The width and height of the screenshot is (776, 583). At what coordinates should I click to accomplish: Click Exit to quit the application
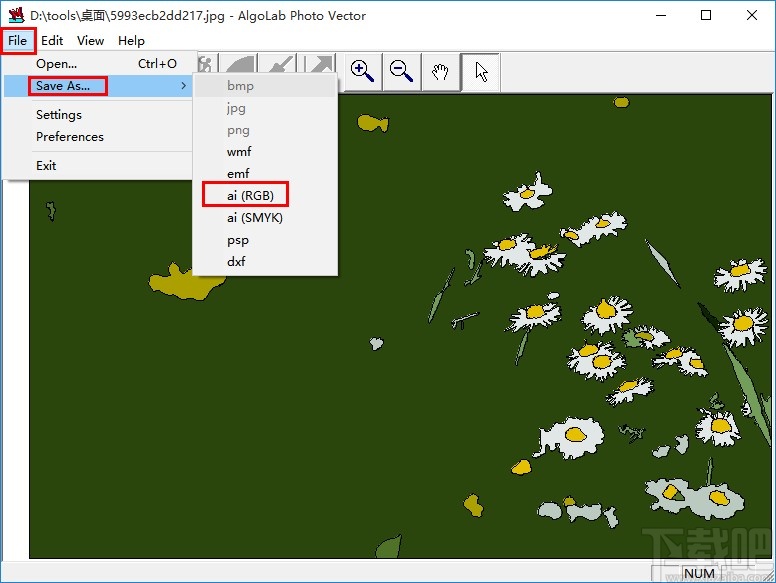click(x=46, y=166)
